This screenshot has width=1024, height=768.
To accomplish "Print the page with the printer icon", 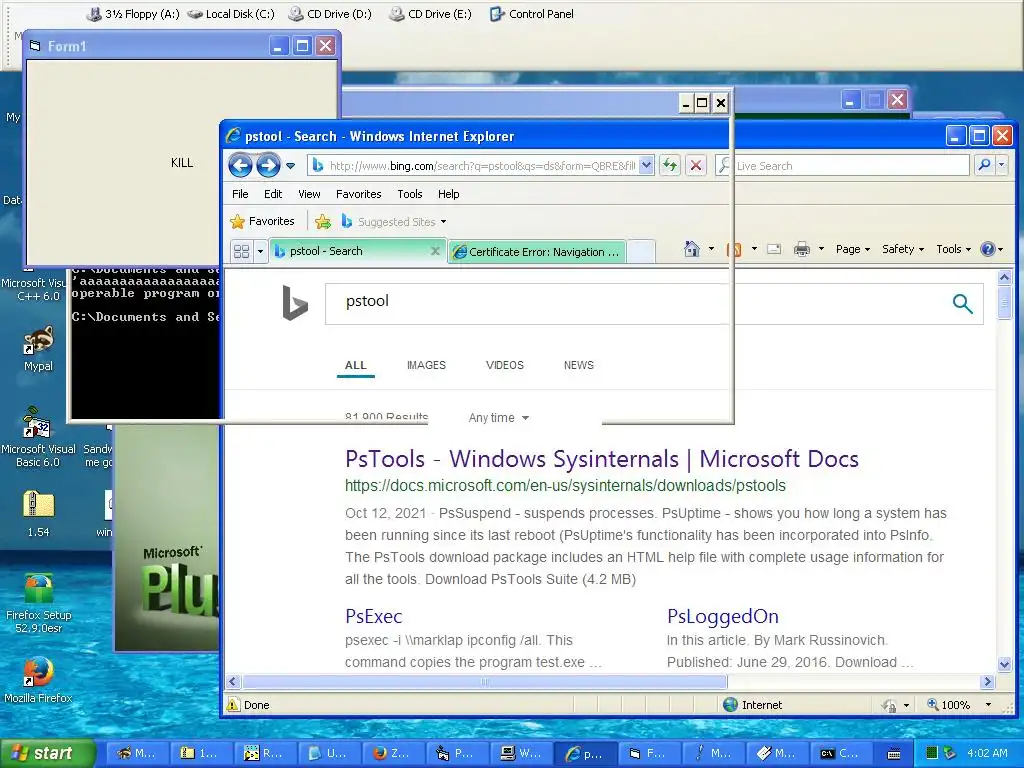I will pos(802,249).
